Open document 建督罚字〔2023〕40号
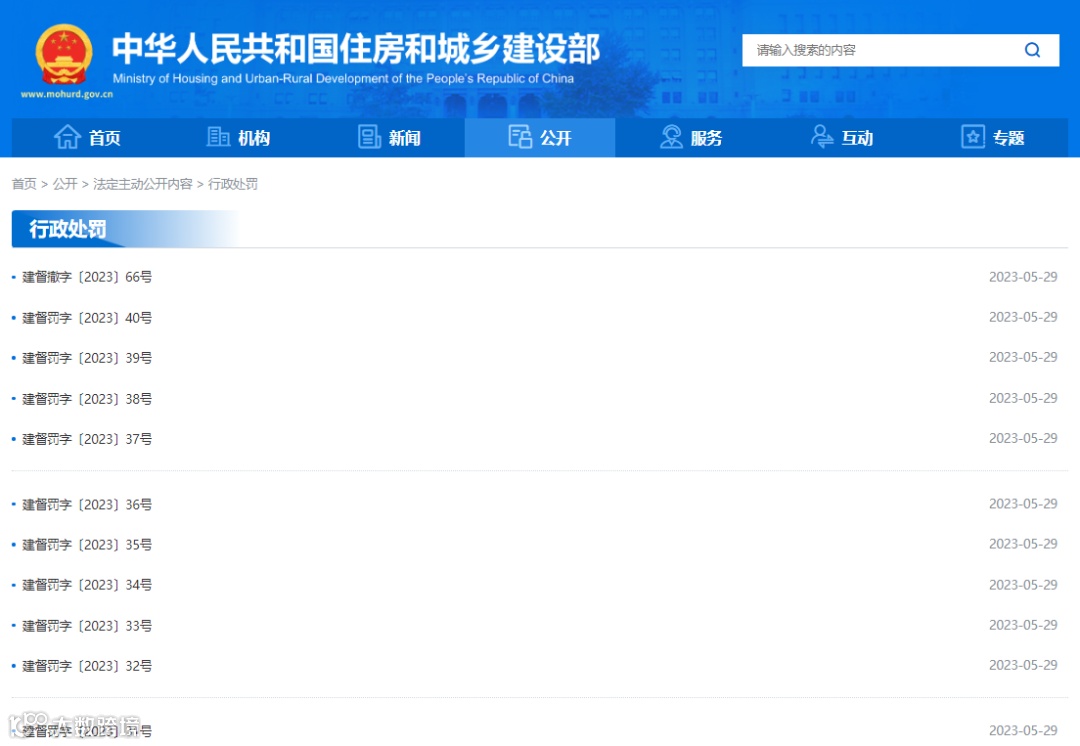The width and height of the screenshot is (1080, 746). click(87, 318)
